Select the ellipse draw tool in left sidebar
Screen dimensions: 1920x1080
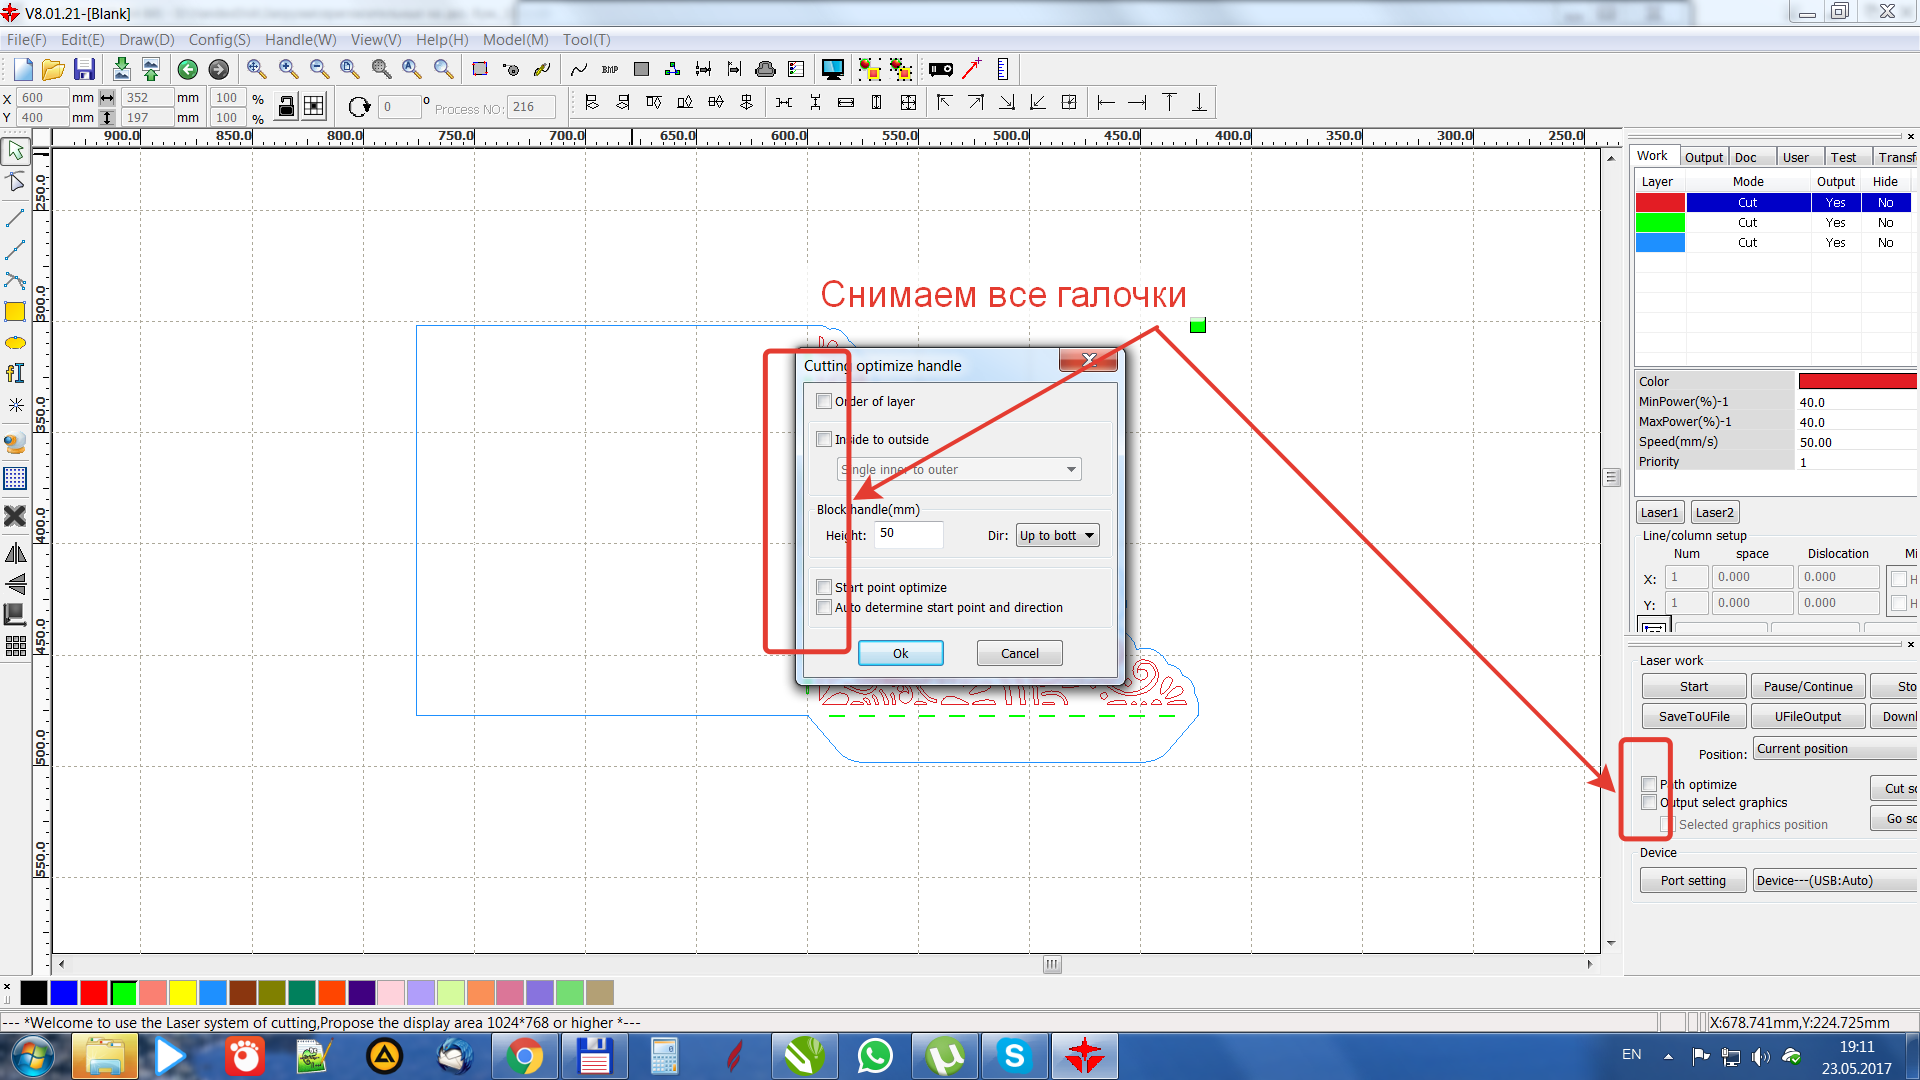[15, 343]
